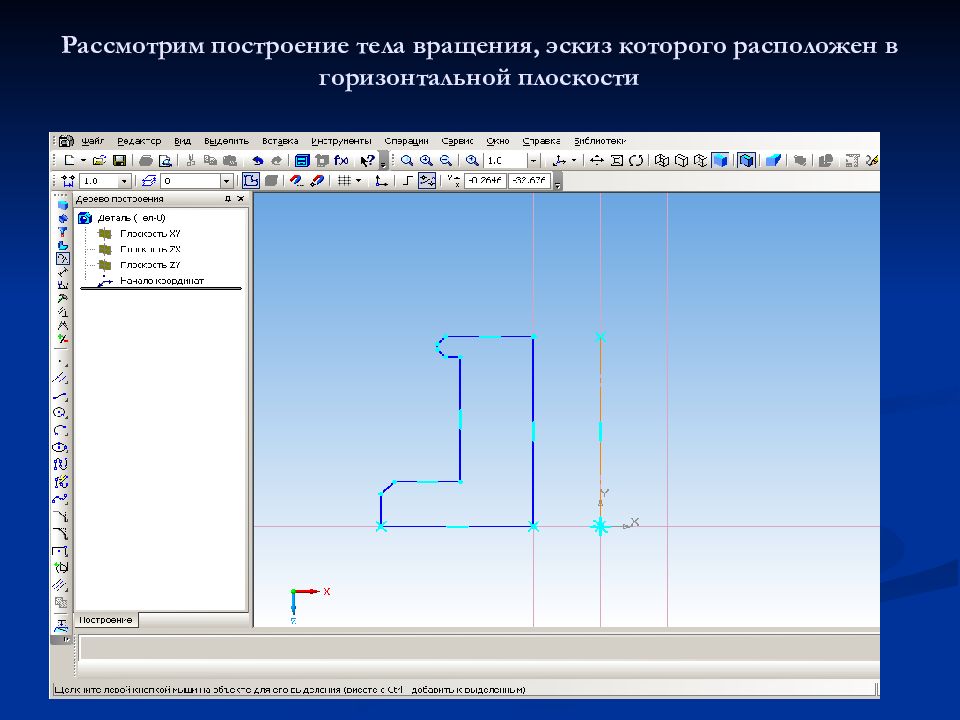Toggle the disable snaps magnet icon
Viewport: 960px width, 720px height.
[317, 181]
